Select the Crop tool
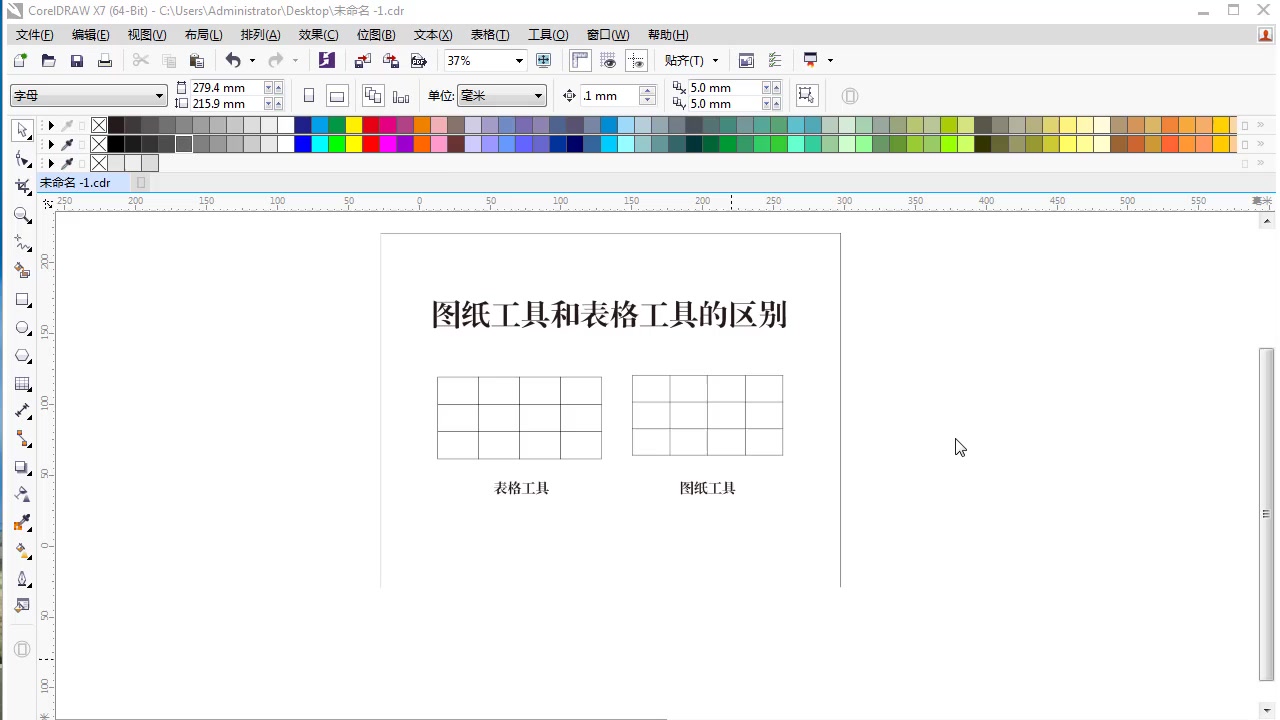1280x720 pixels. (x=22, y=186)
